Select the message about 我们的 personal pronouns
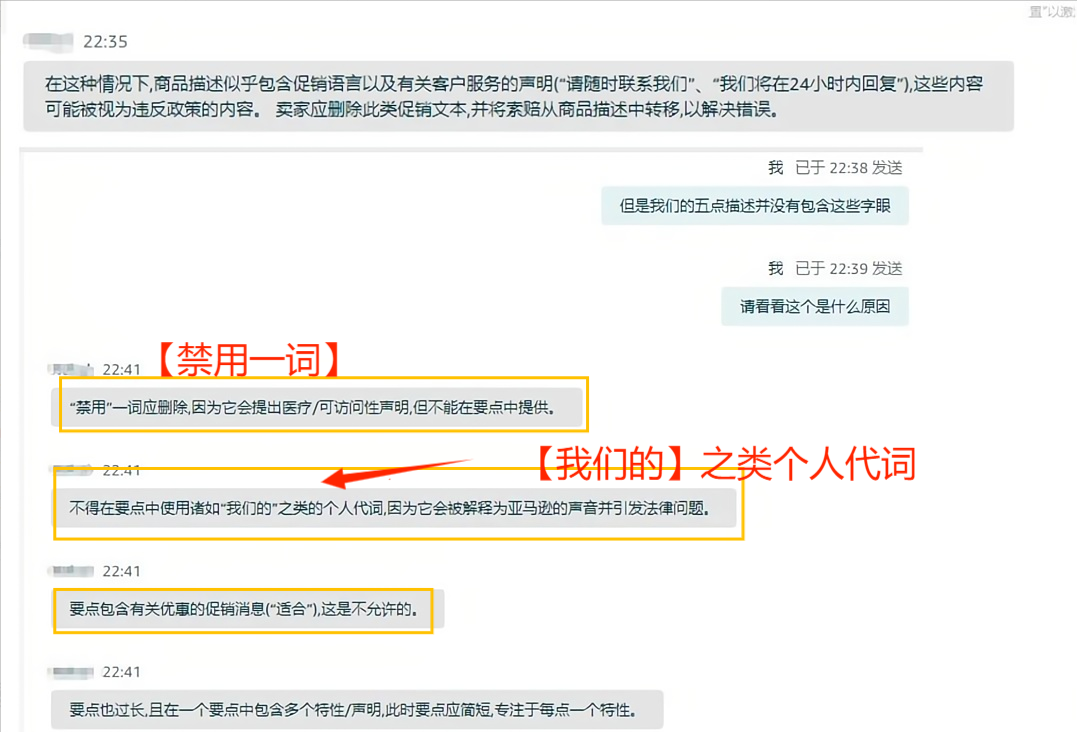This screenshot has height=732, width=1077. tap(395, 508)
